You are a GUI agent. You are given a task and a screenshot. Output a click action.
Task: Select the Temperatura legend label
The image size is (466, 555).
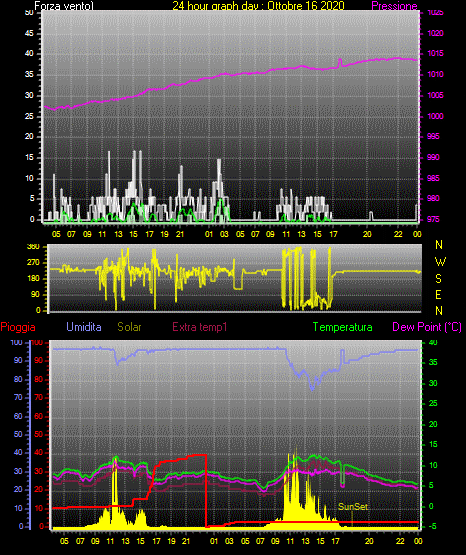click(x=343, y=327)
